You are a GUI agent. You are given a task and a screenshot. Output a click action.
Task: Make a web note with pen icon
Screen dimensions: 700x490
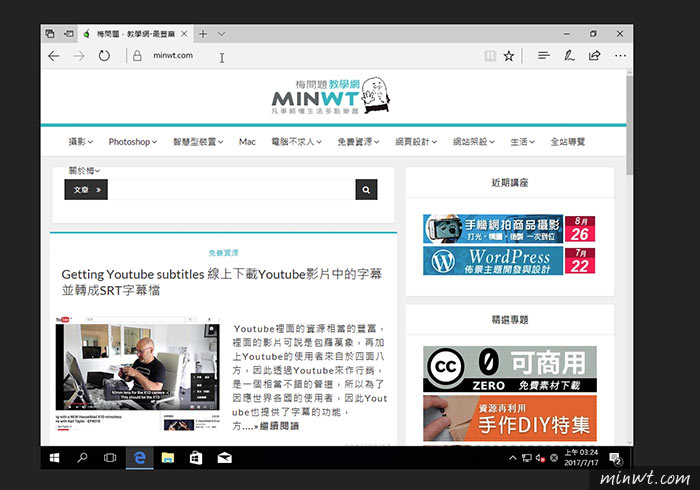tap(569, 55)
